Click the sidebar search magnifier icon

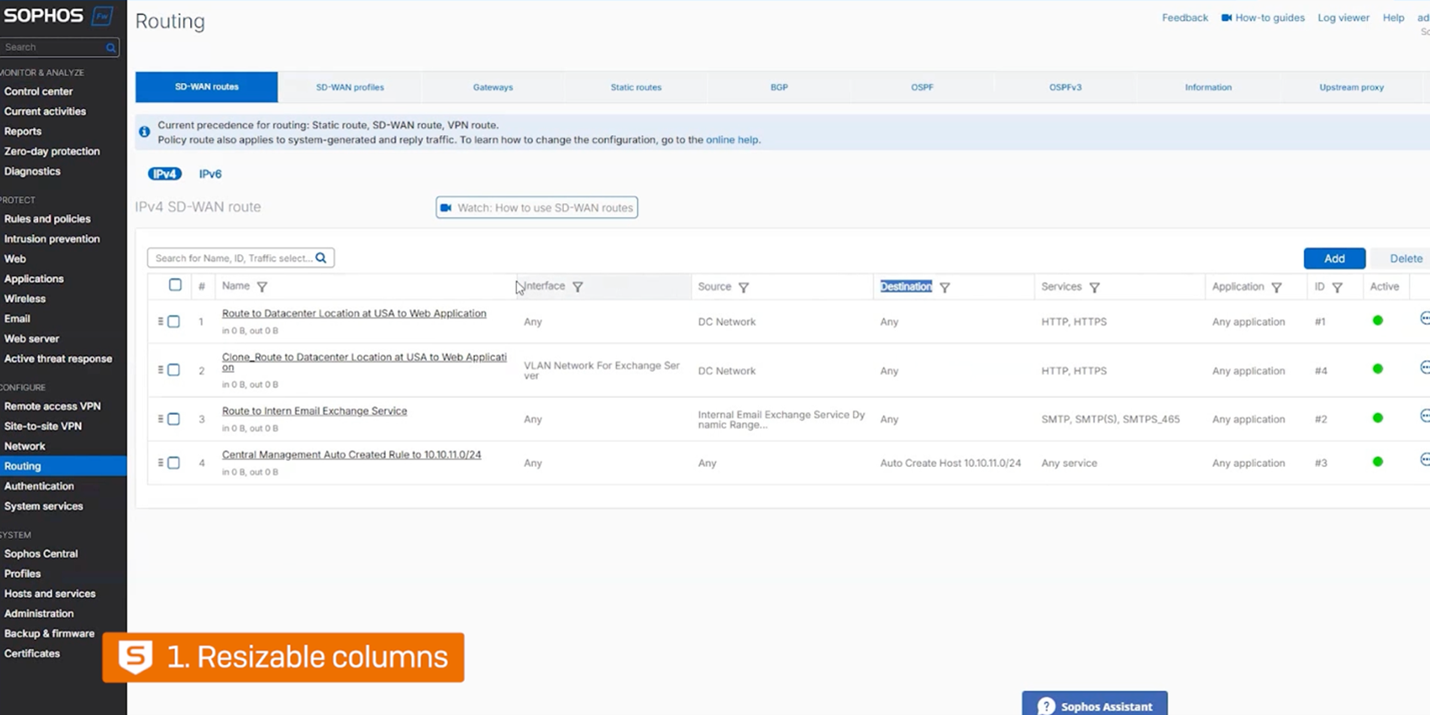click(111, 47)
